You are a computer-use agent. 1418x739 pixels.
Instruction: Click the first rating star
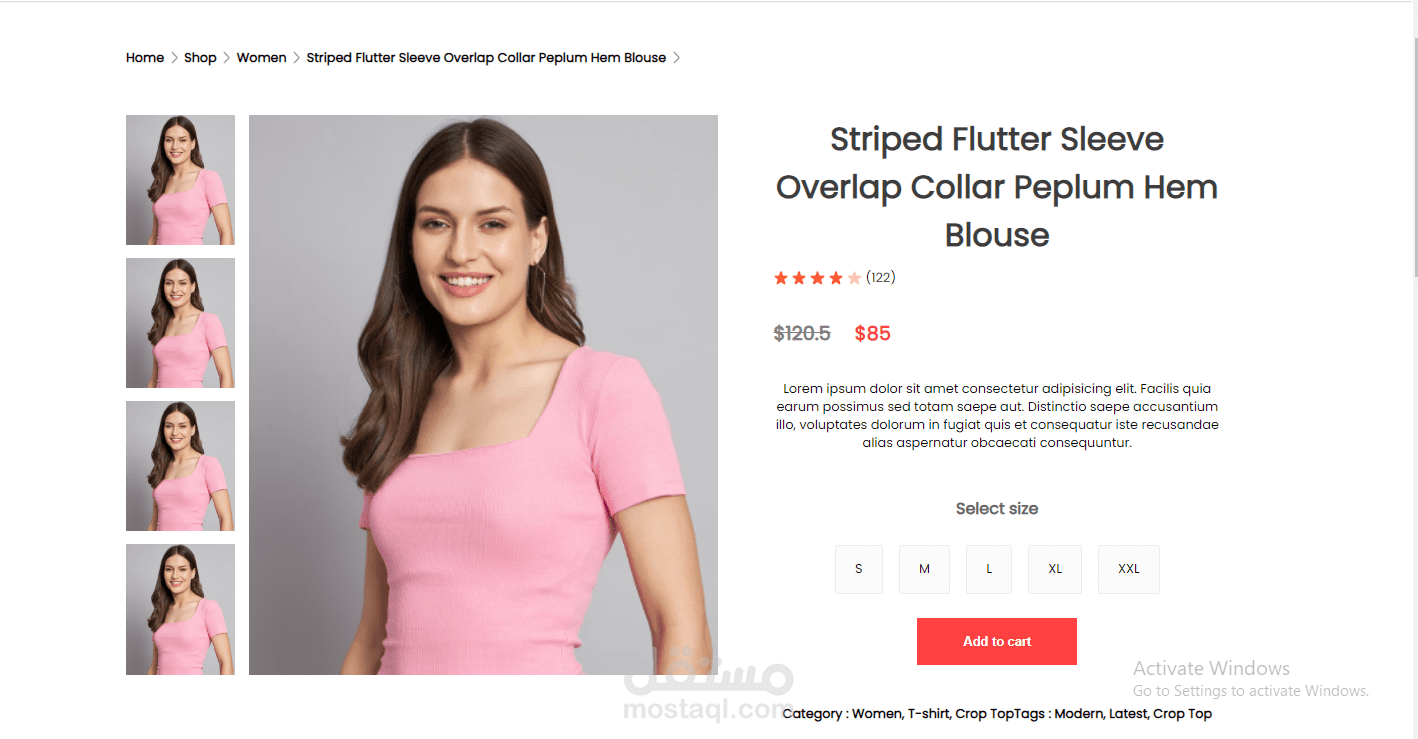(781, 278)
